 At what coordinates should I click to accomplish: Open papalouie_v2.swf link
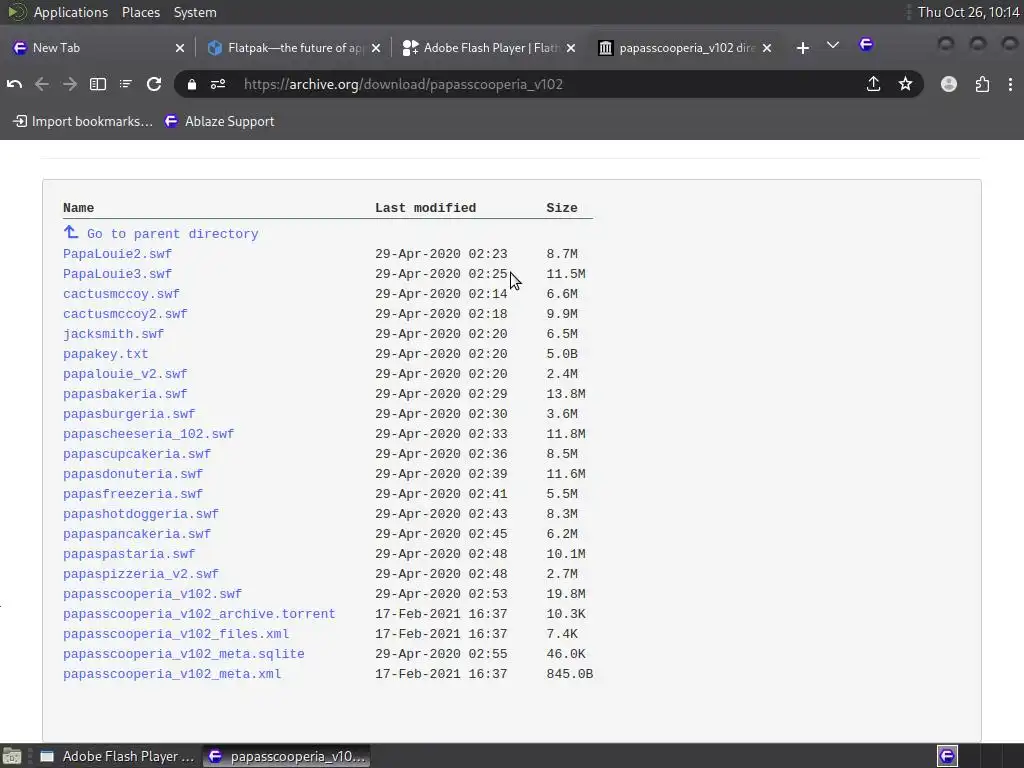point(125,374)
